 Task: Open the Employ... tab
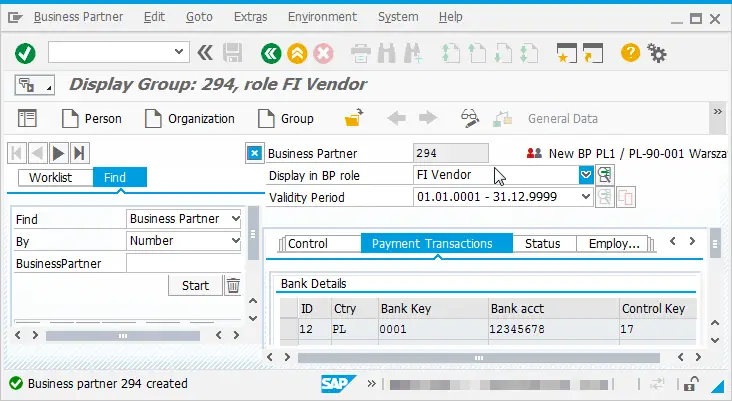pyautogui.click(x=613, y=243)
